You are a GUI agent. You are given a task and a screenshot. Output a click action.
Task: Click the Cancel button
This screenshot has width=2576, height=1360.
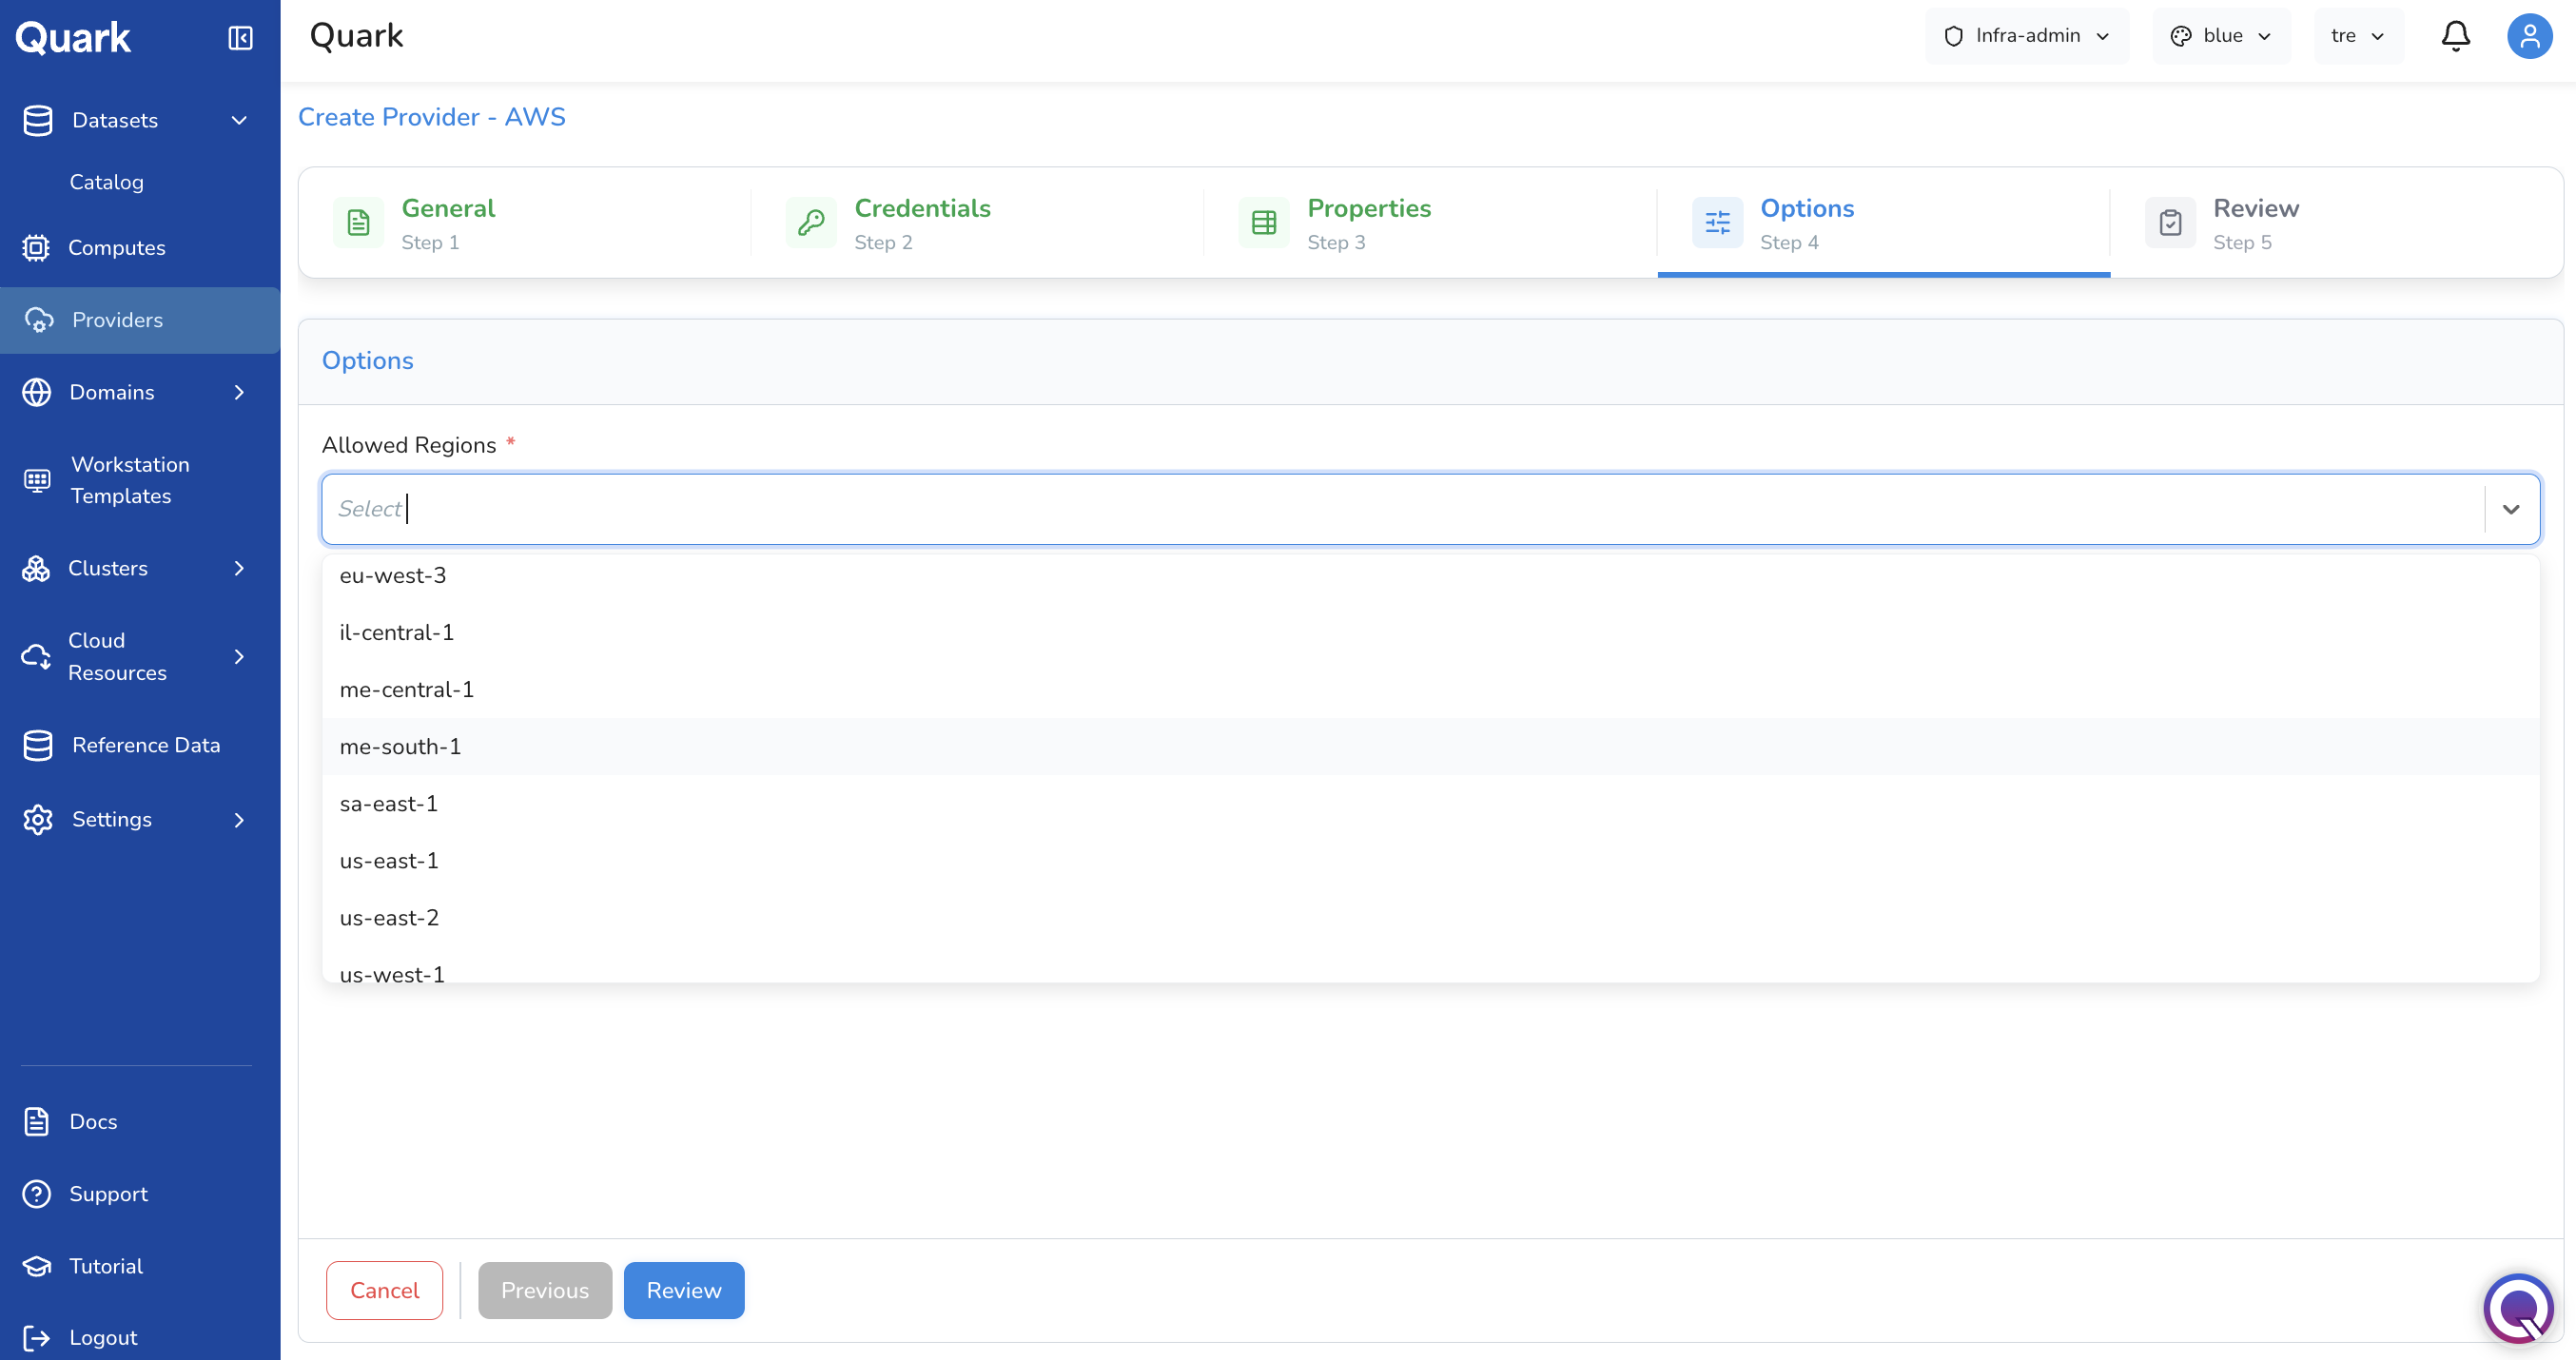[384, 1290]
